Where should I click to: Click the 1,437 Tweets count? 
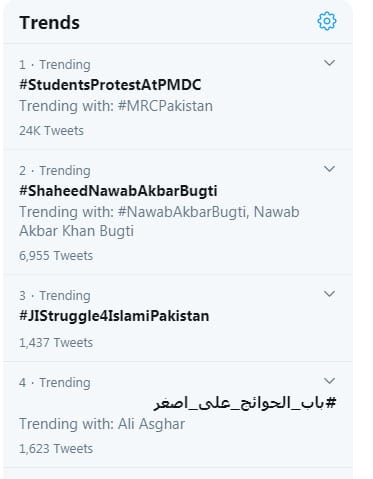(x=56, y=343)
